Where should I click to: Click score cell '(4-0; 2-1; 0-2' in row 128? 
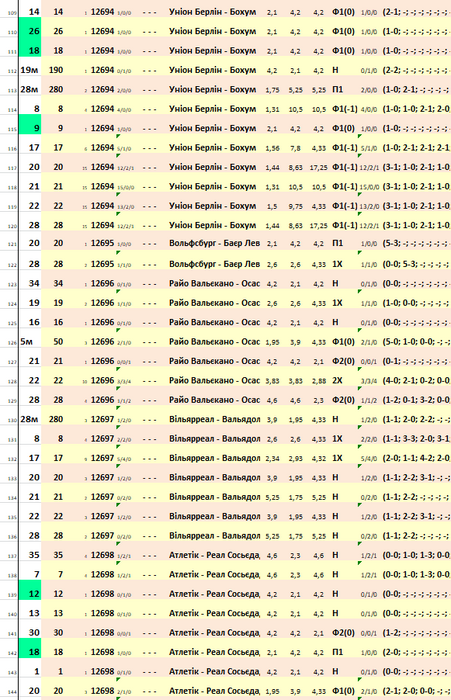pyautogui.click(x=416, y=380)
